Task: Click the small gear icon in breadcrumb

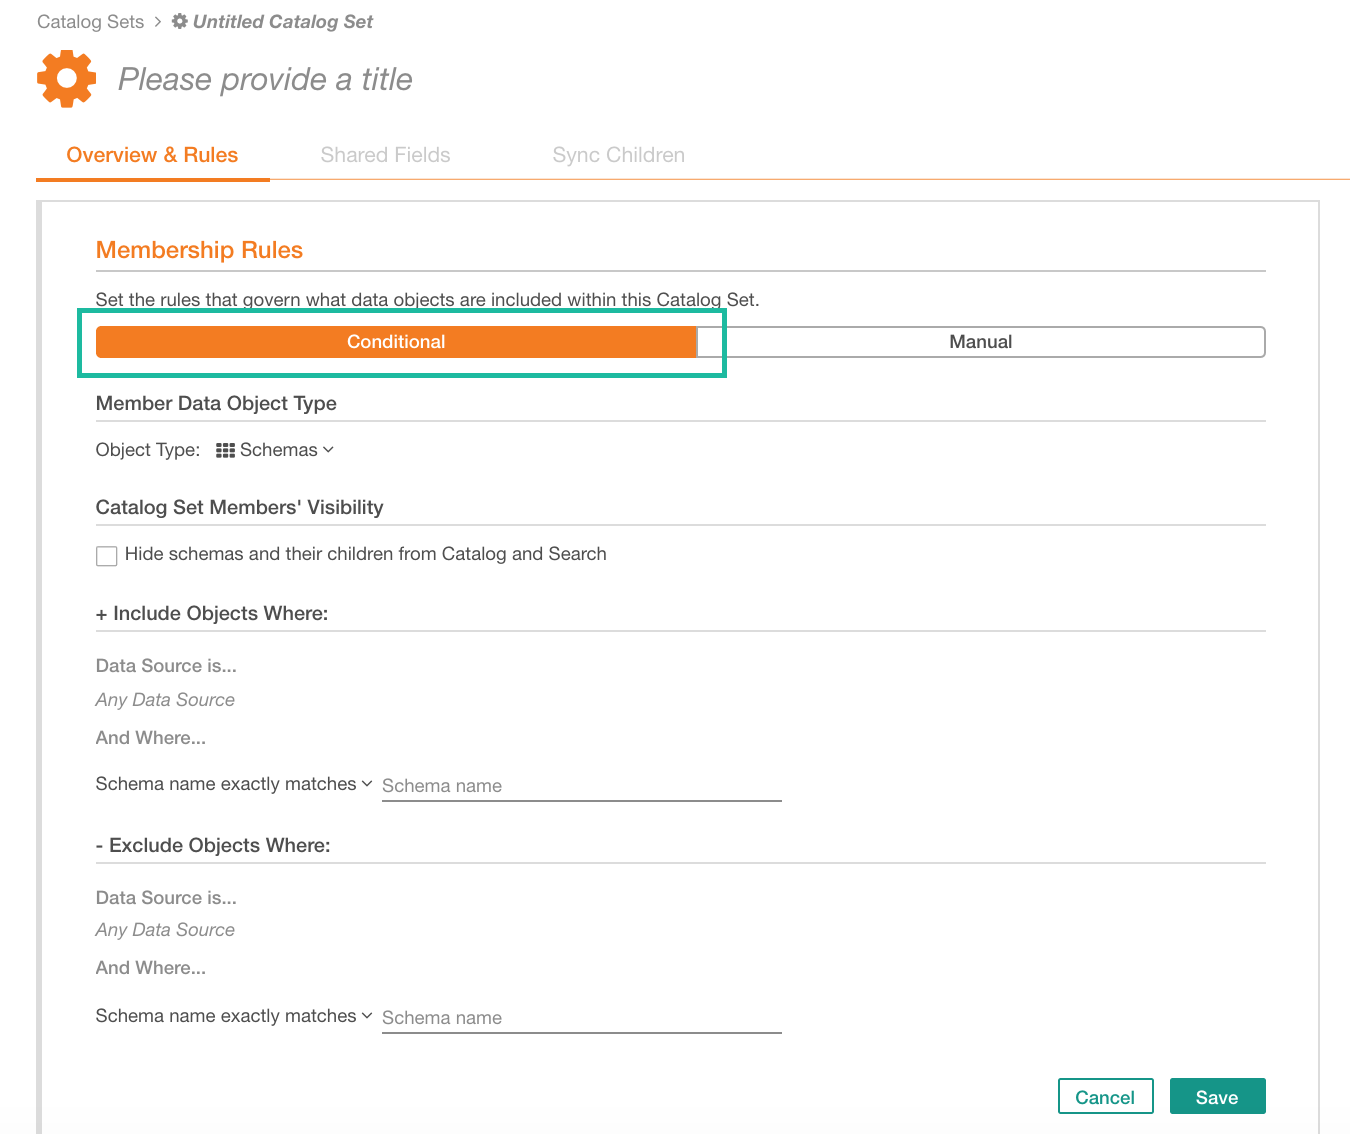Action: [180, 21]
